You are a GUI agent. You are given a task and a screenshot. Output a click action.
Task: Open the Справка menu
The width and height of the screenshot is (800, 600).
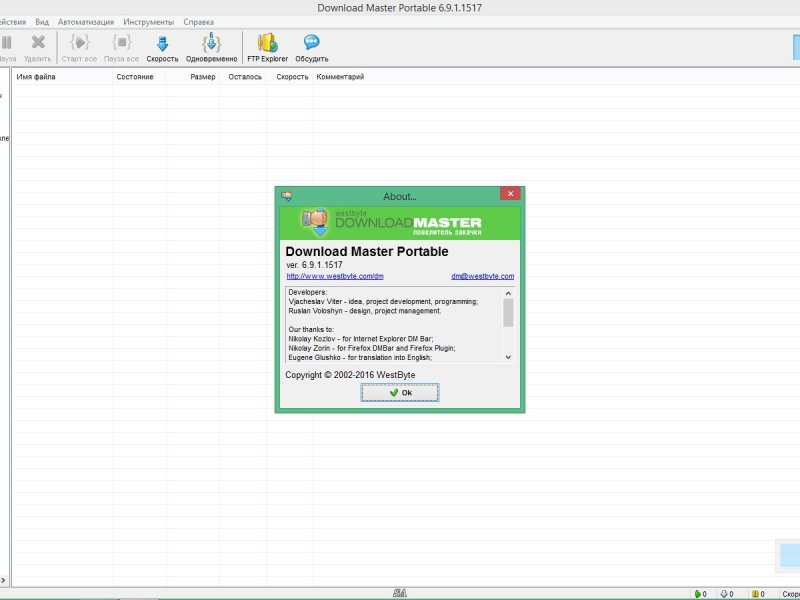(x=198, y=22)
